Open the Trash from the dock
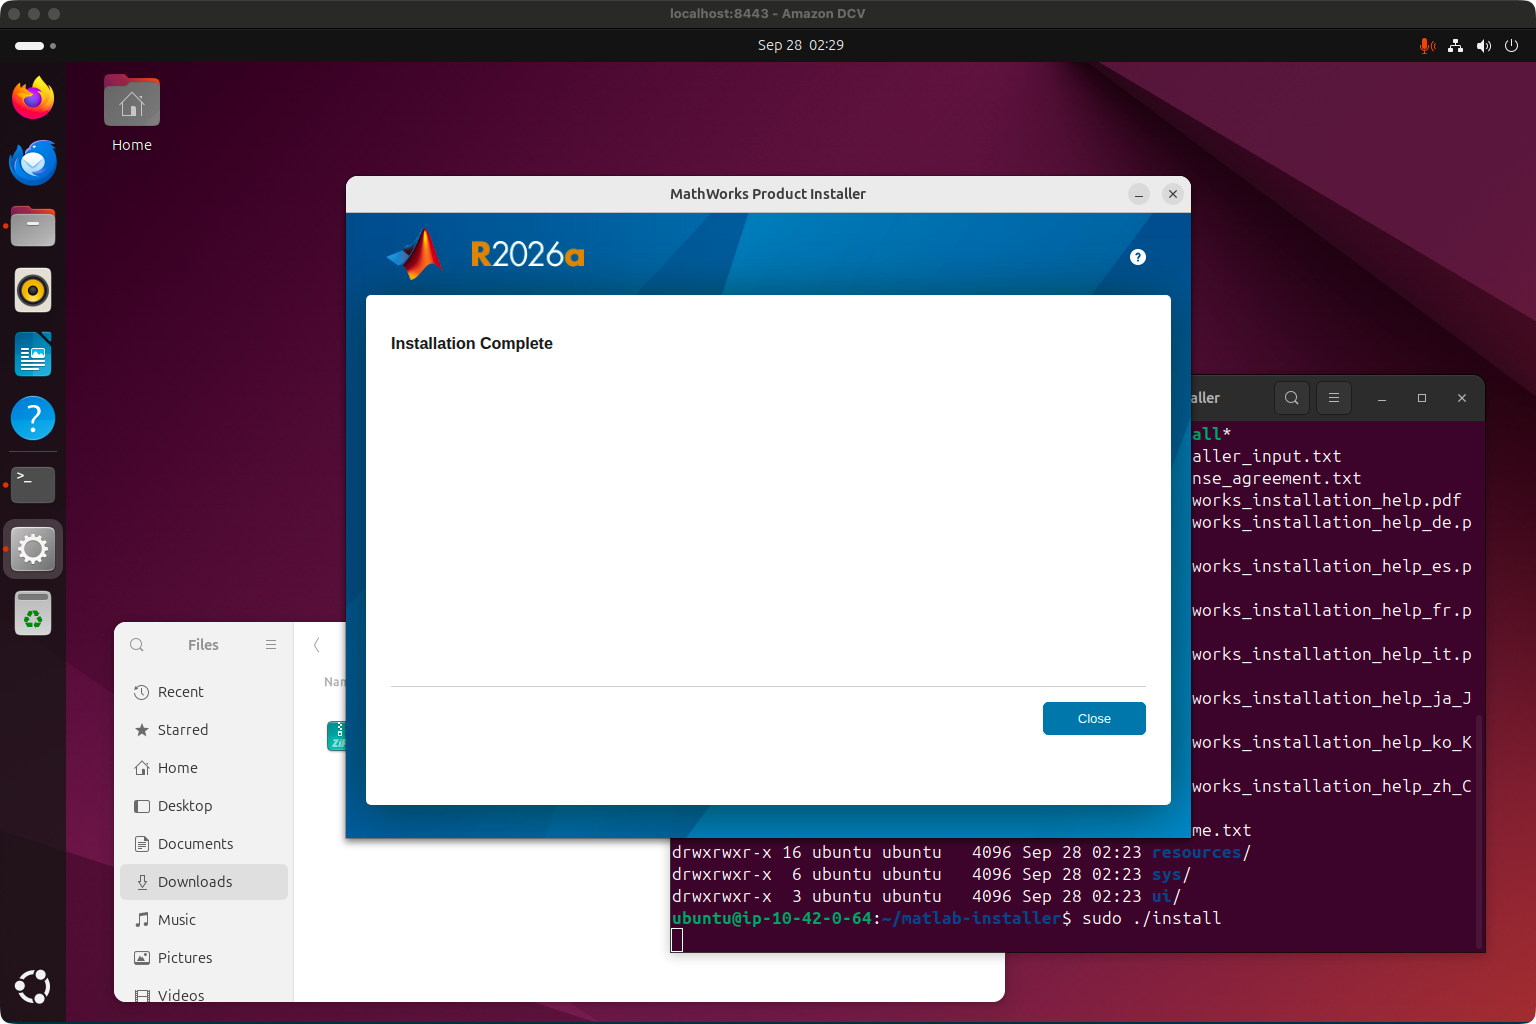Image resolution: width=1536 pixels, height=1024 pixels. (x=33, y=612)
